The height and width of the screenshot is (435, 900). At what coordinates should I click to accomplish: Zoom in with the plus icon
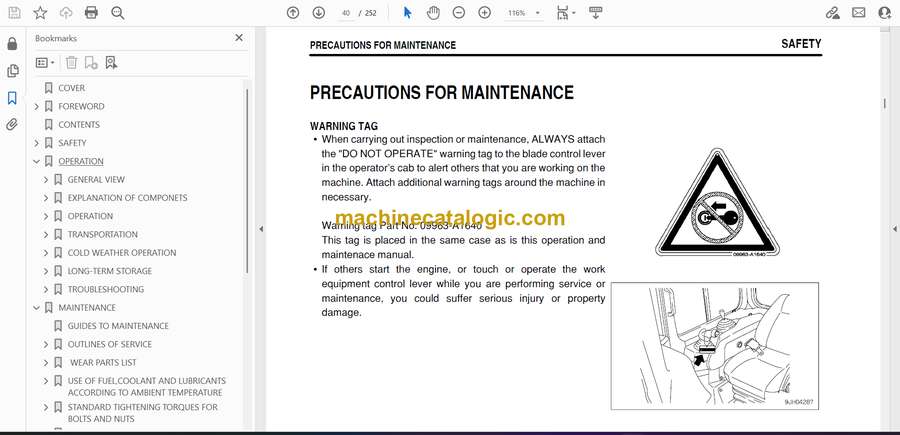(484, 13)
